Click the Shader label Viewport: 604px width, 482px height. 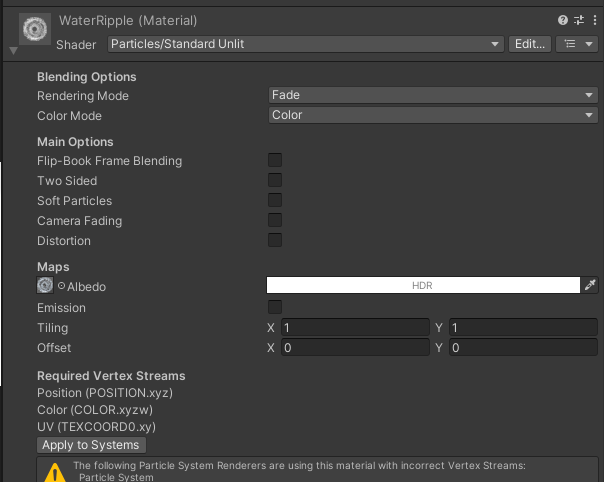click(x=76, y=45)
